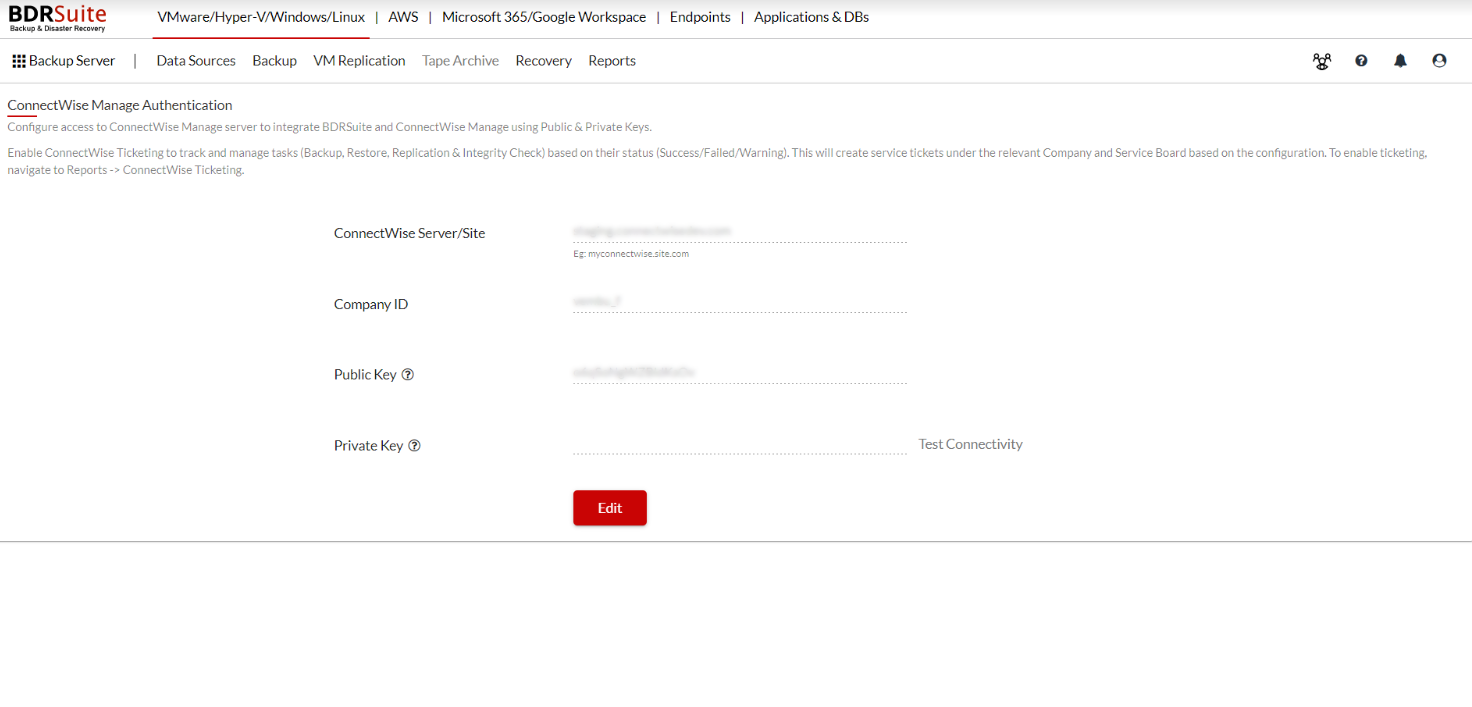Screen dimensions: 1472x707
Task: Open the Tape Archive menu
Action: tap(460, 61)
